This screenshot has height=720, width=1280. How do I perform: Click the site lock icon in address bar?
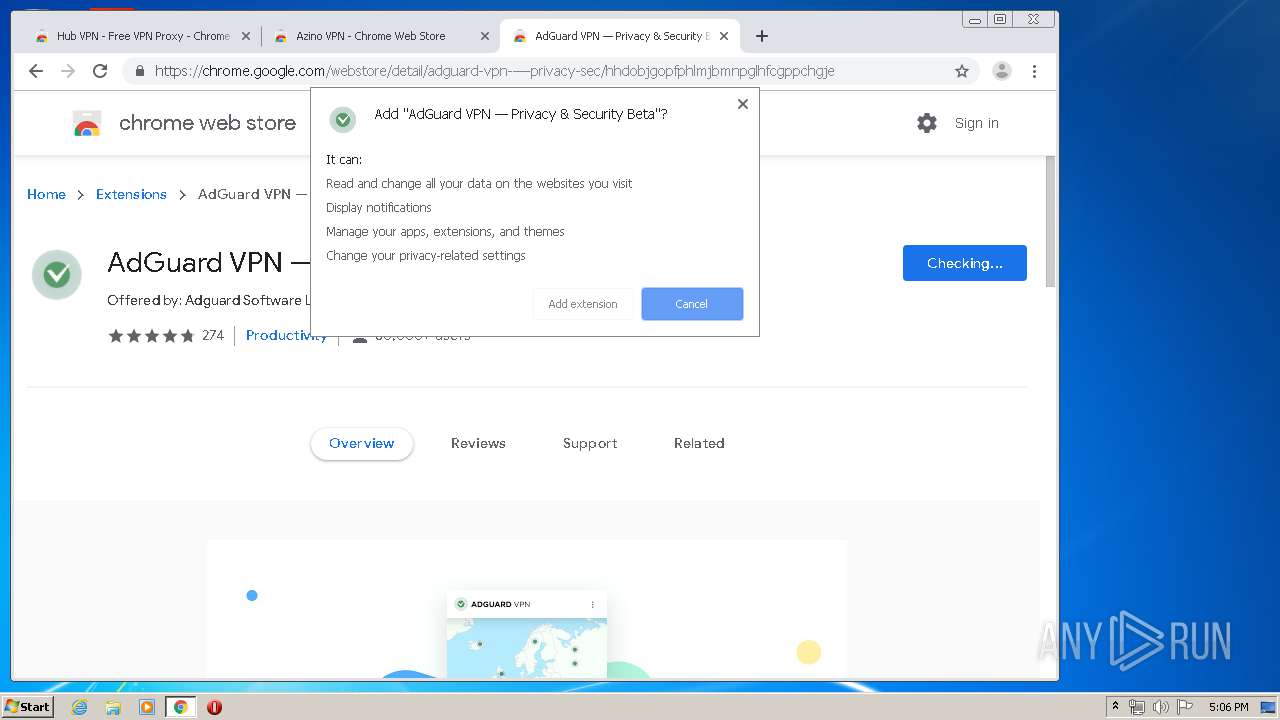(140, 71)
